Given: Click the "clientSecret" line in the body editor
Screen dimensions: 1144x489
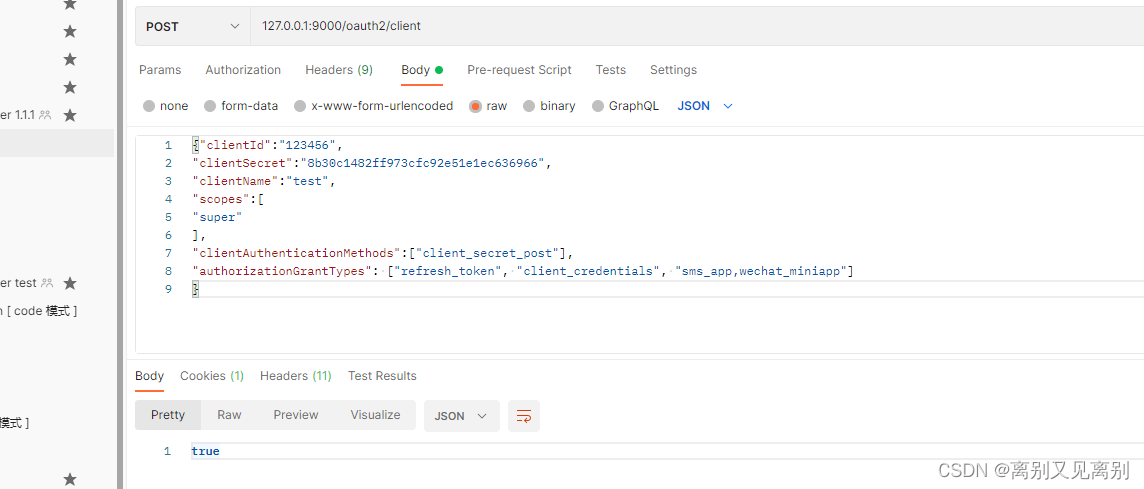Looking at the screenshot, I should click(x=371, y=163).
